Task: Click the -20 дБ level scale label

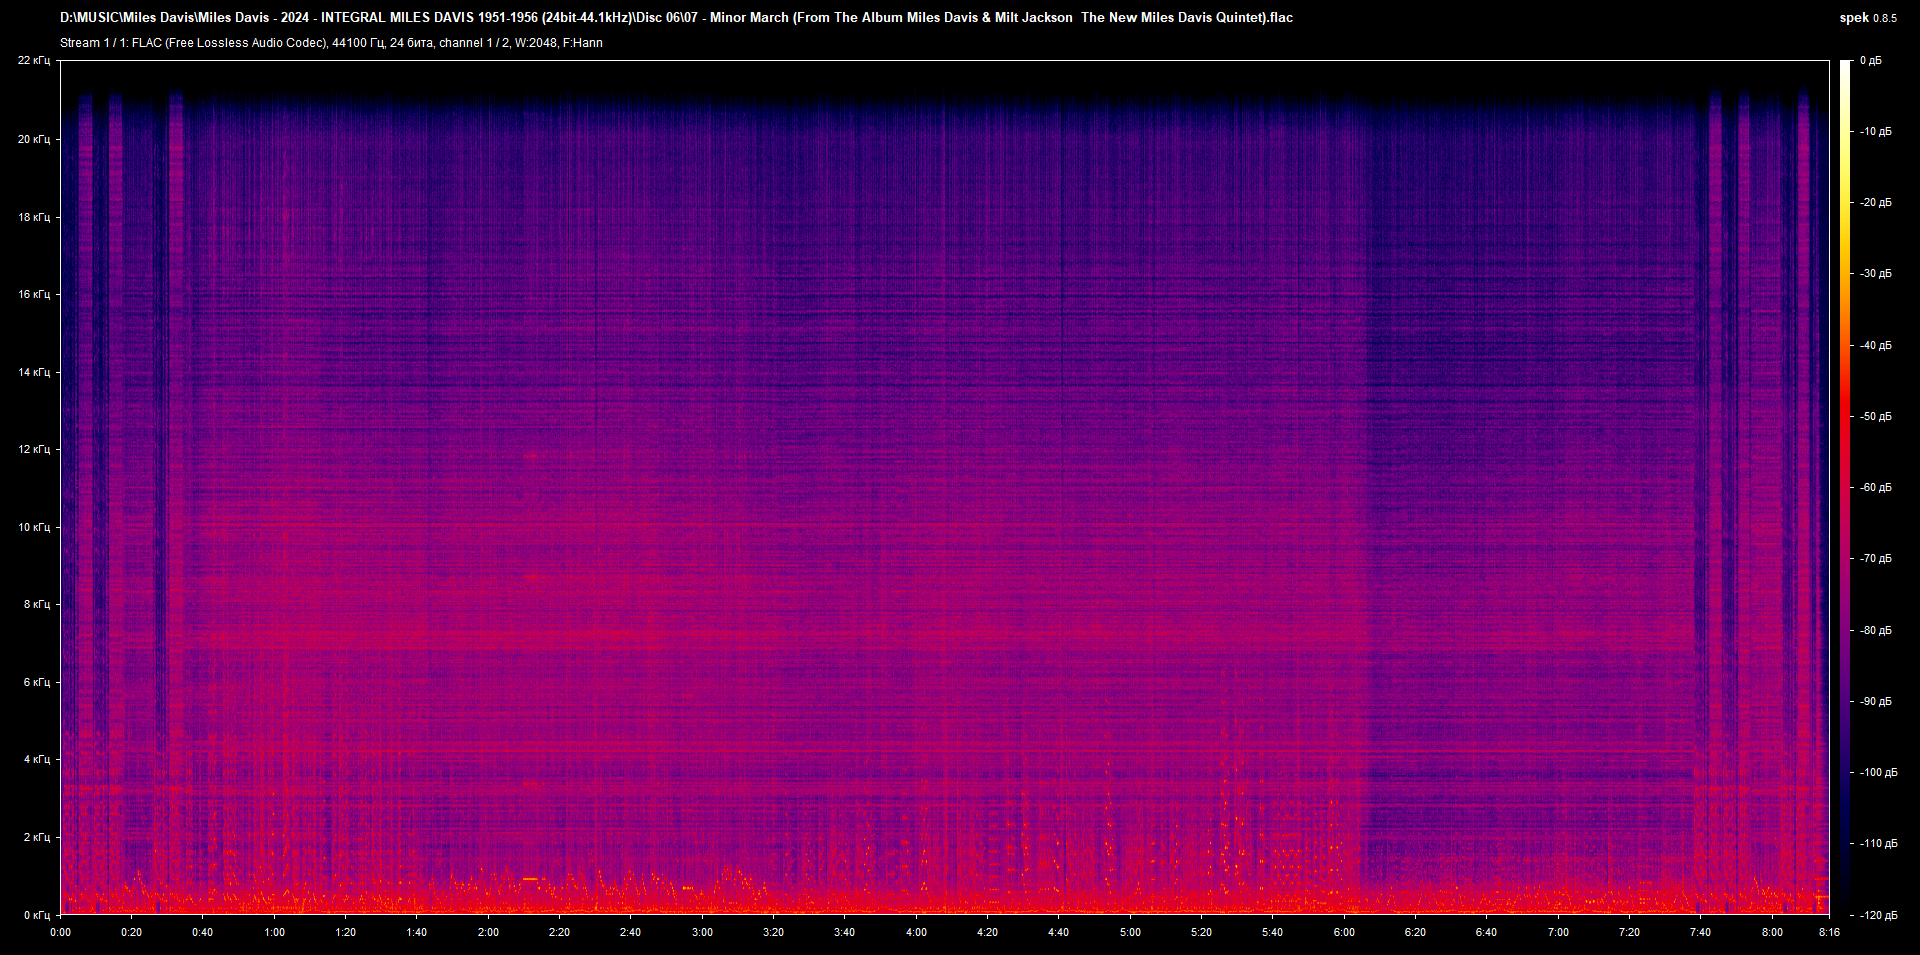Action: (1875, 203)
